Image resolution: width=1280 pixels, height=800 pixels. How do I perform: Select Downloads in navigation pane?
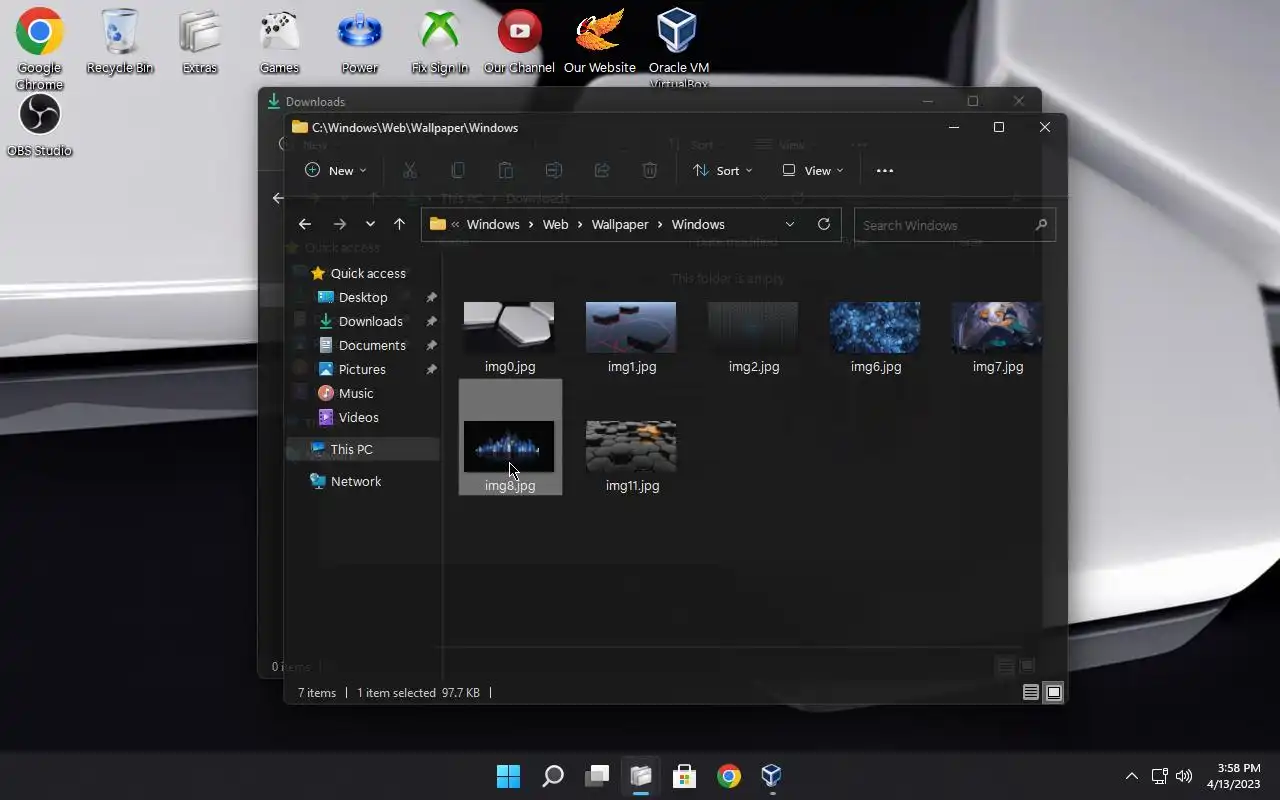click(x=370, y=321)
